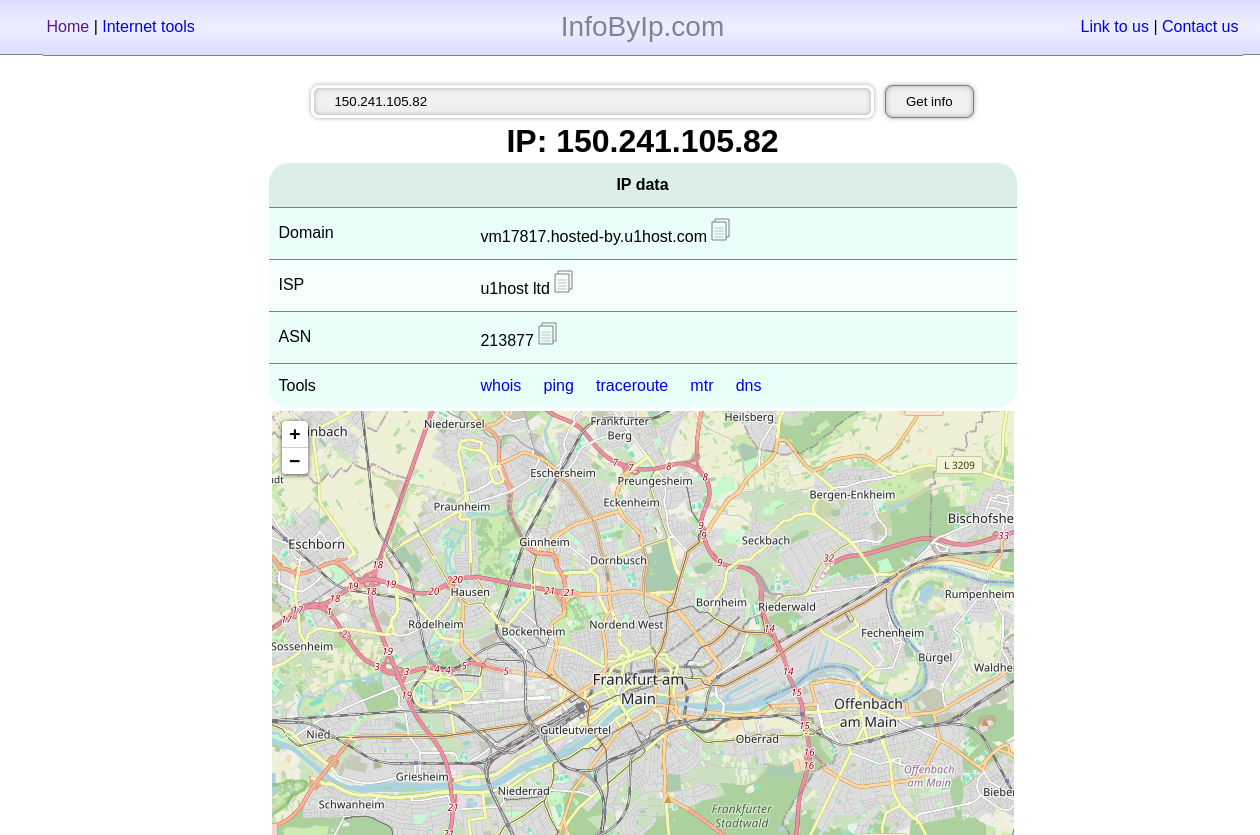Screen dimensions: 1260x835
Task: Go to Internet tools page
Action: pos(148,27)
